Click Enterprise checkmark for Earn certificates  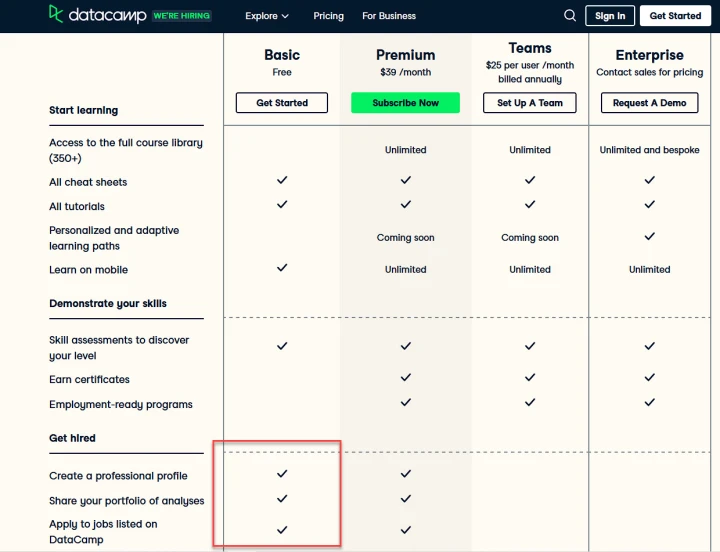coord(649,377)
